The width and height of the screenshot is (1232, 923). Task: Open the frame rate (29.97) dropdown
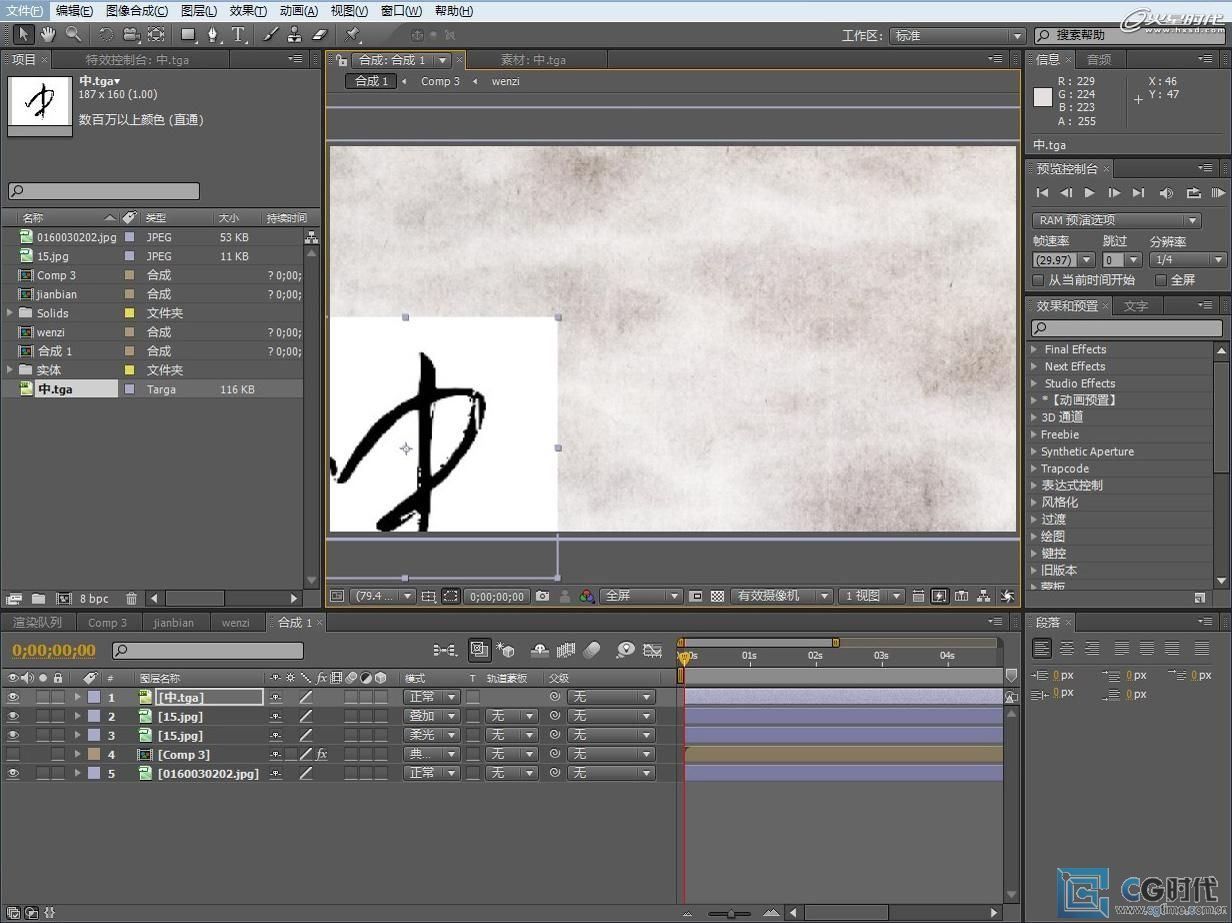tap(1063, 260)
